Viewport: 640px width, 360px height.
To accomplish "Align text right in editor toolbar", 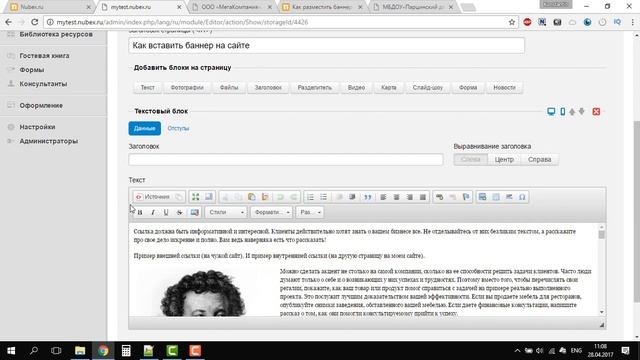I will click(x=409, y=197).
